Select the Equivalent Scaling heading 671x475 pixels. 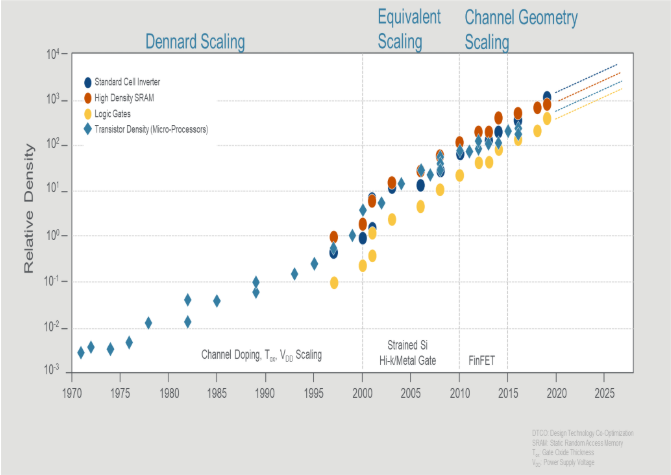[x=409, y=30]
